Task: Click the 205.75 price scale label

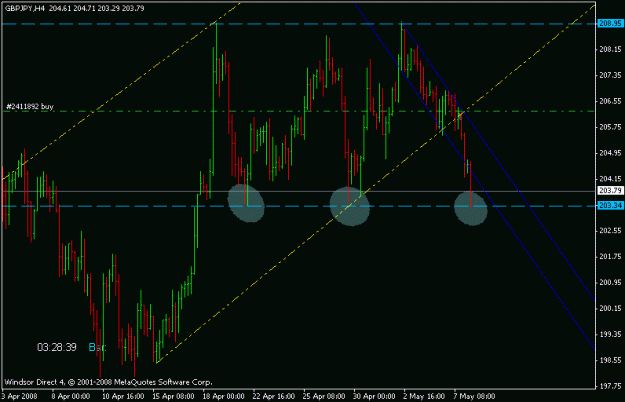Action: pos(610,127)
